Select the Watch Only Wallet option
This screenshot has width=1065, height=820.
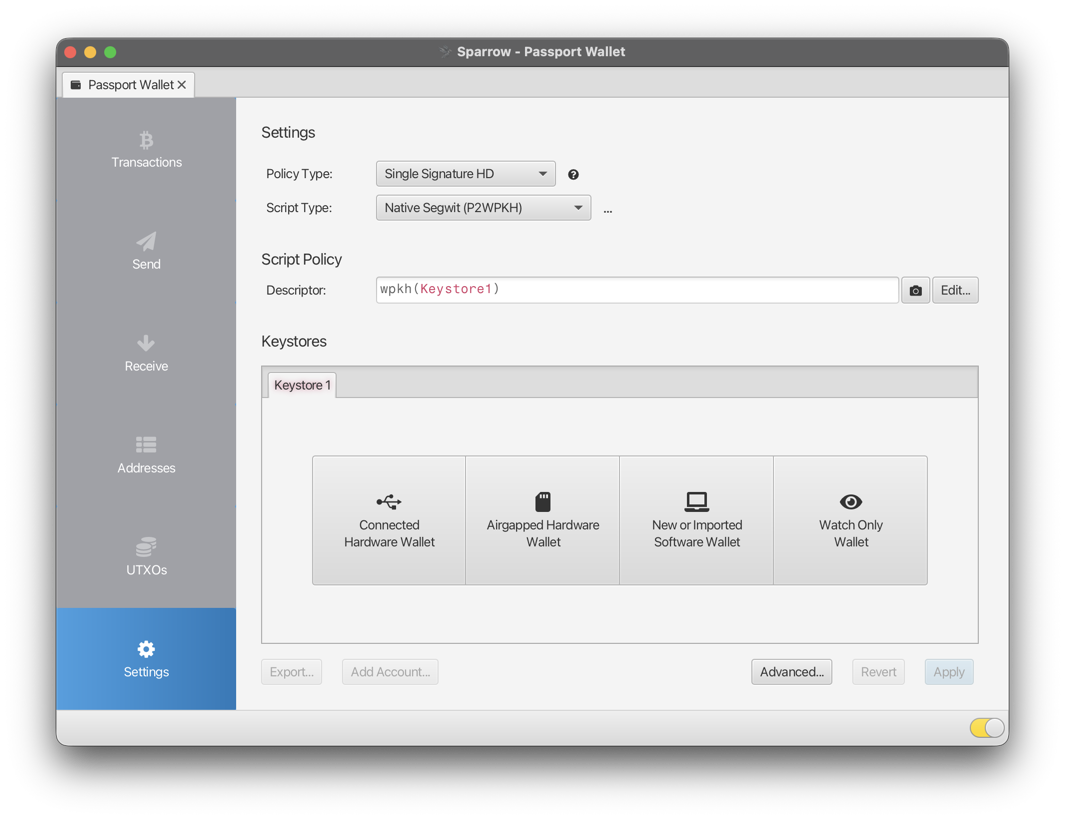coord(850,520)
